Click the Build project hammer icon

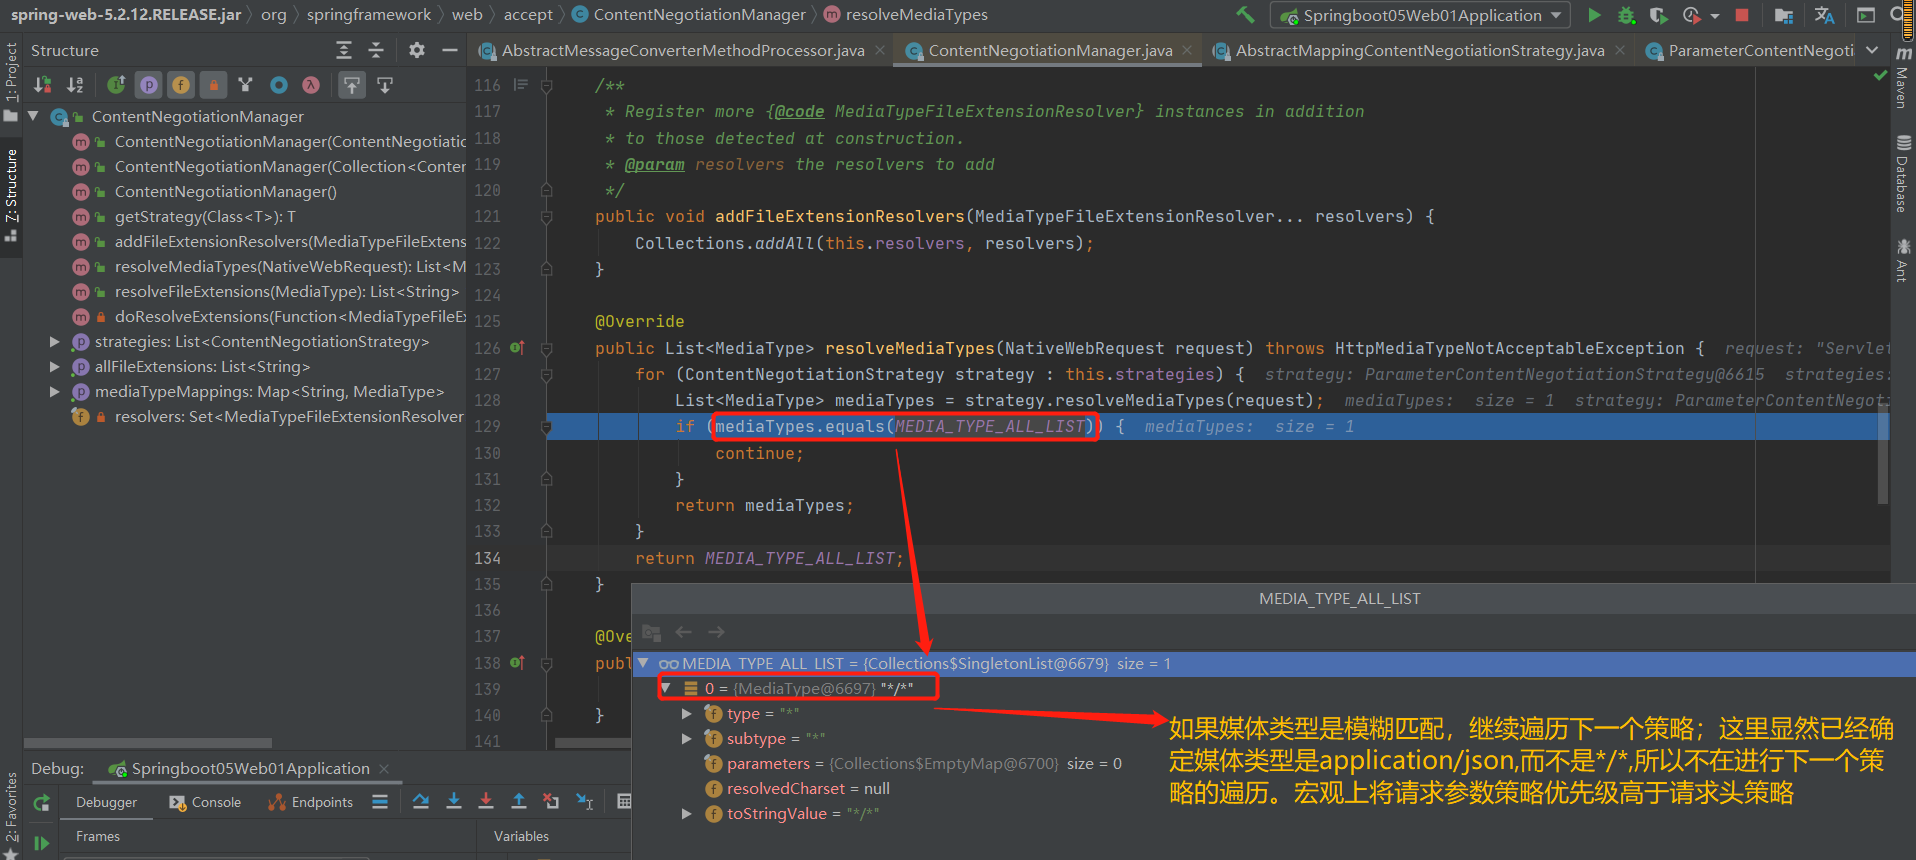click(x=1245, y=15)
